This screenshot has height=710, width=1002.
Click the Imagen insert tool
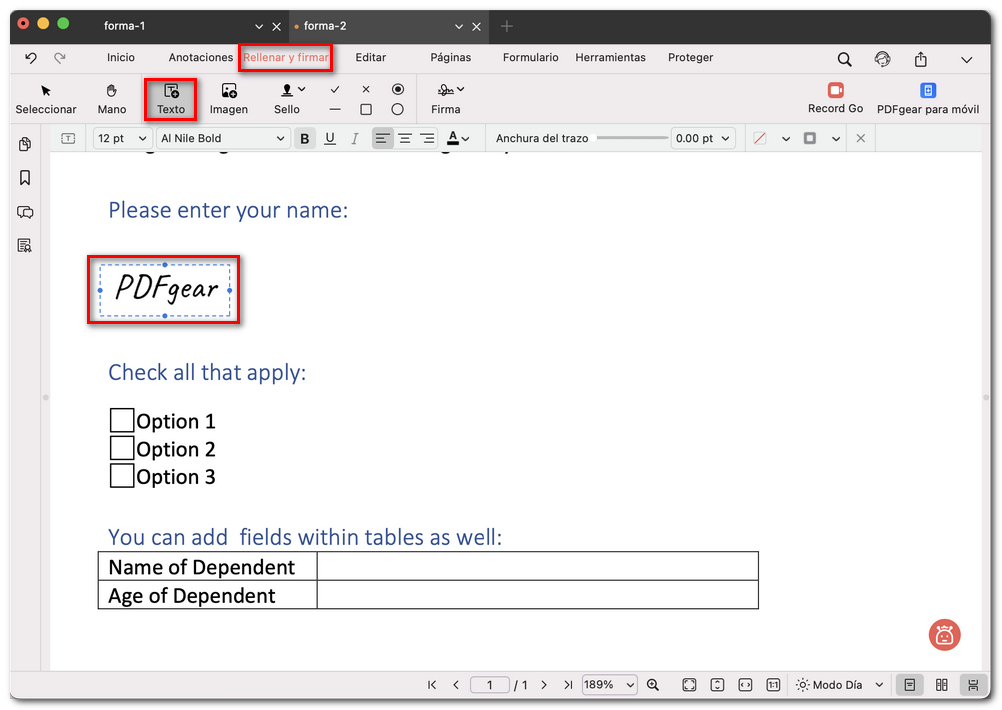tap(229, 98)
